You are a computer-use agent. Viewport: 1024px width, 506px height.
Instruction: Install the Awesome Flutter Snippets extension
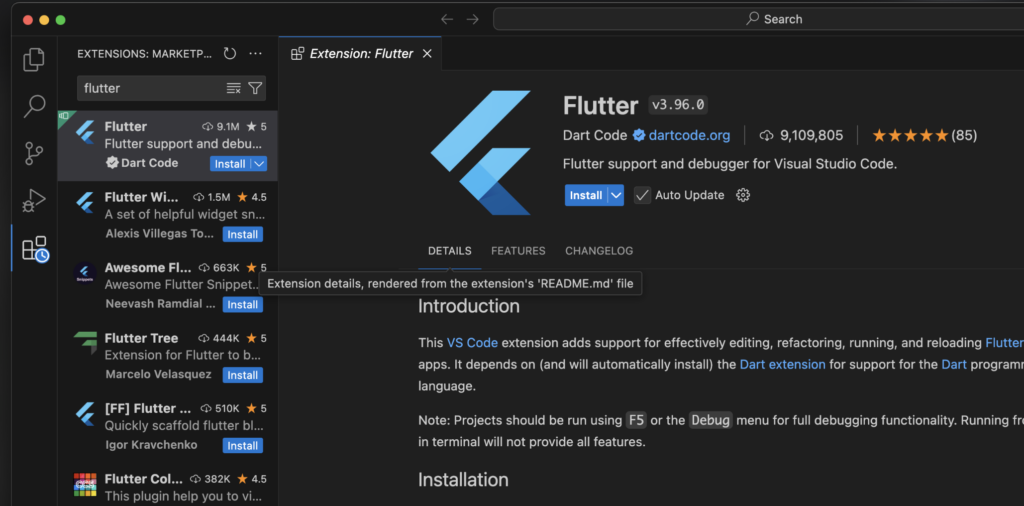(243, 305)
